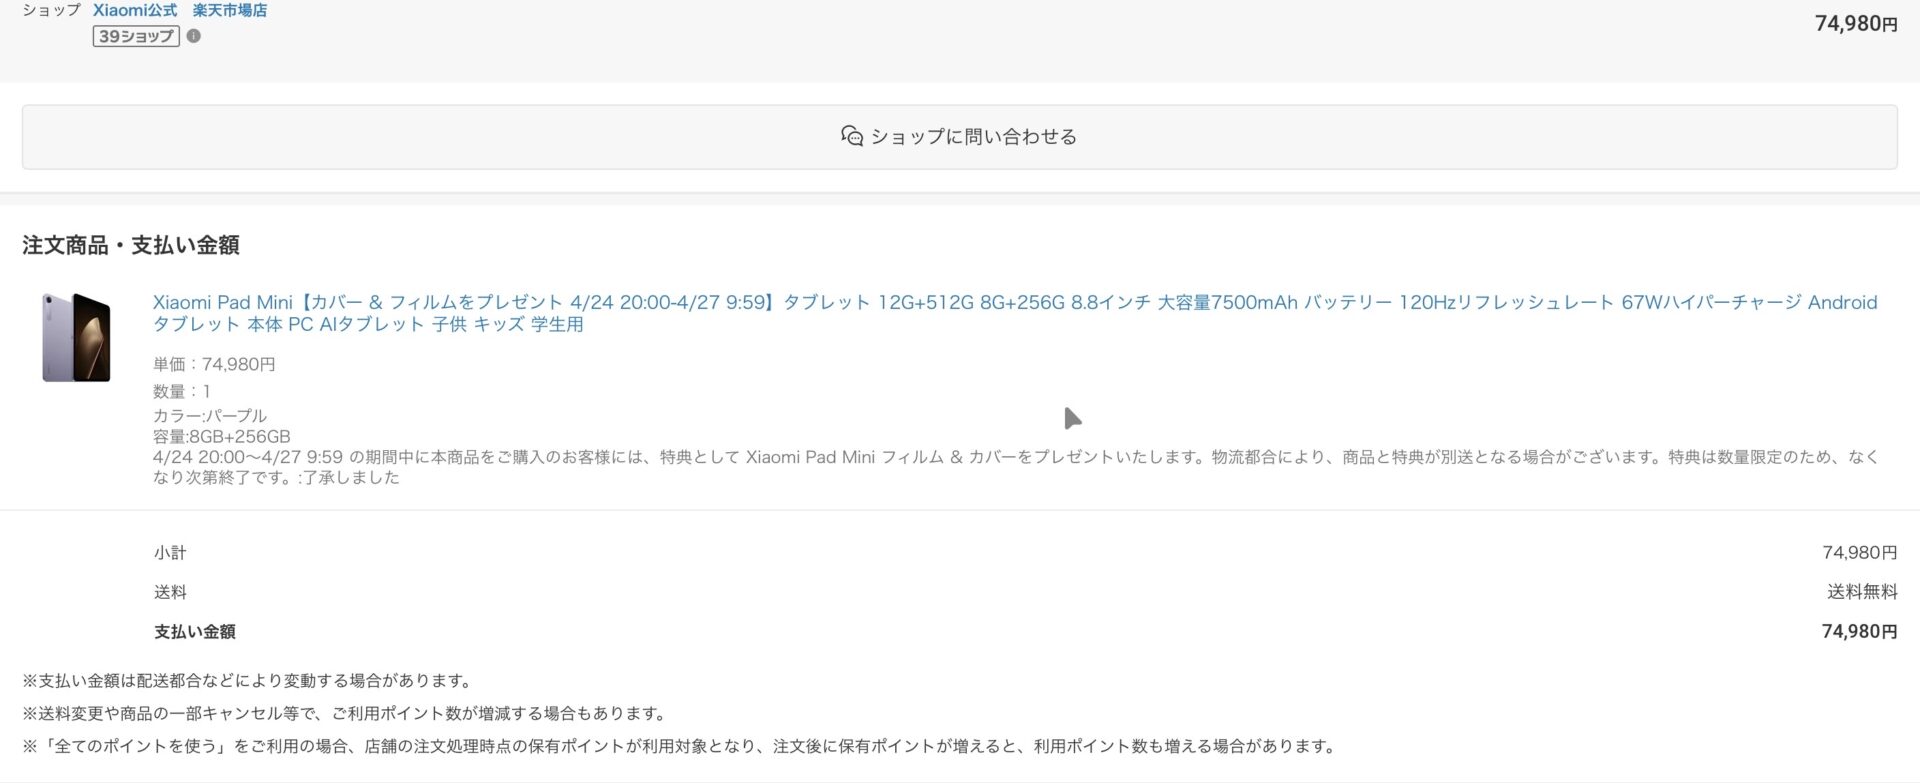
Task: Click the 小計 label
Action: click(x=170, y=553)
